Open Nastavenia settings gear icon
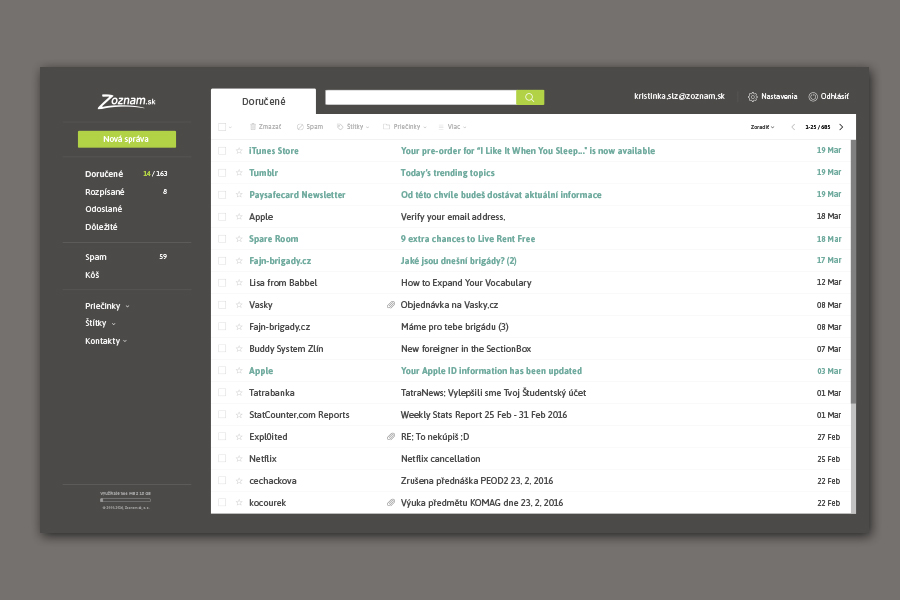Viewport: 900px width, 600px height. (753, 97)
